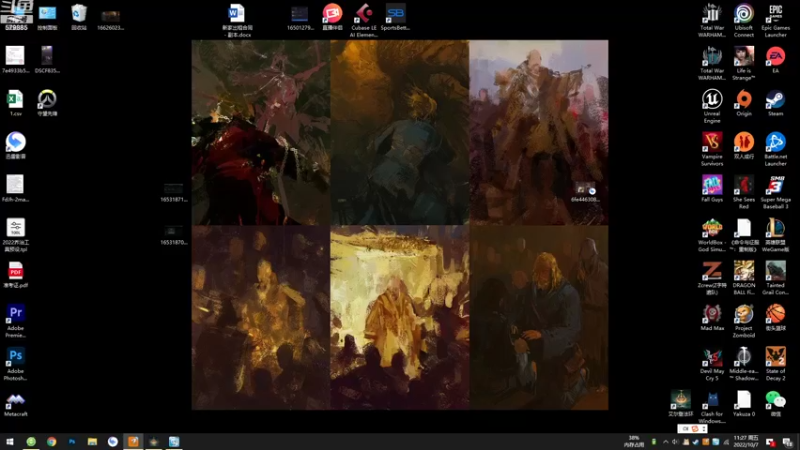Expand the hidden system tray icons
800x450 pixels.
tap(665, 442)
